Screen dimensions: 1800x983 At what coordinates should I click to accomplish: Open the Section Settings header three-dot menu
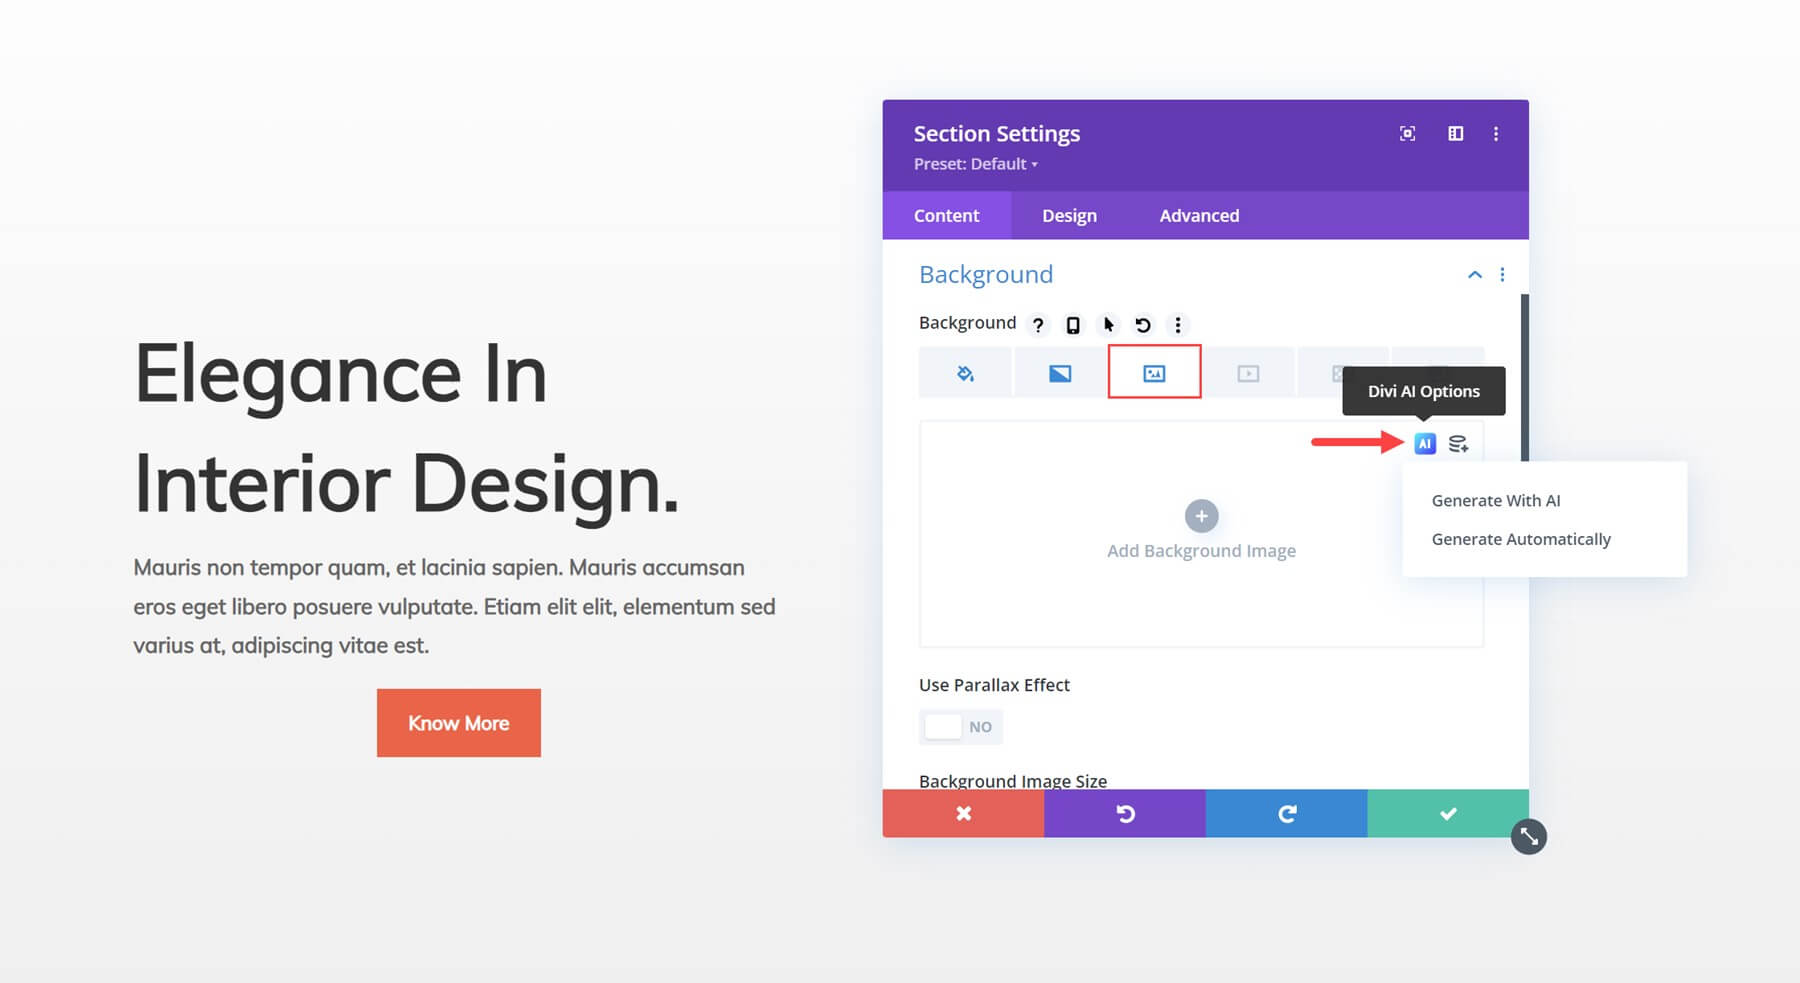click(x=1496, y=134)
